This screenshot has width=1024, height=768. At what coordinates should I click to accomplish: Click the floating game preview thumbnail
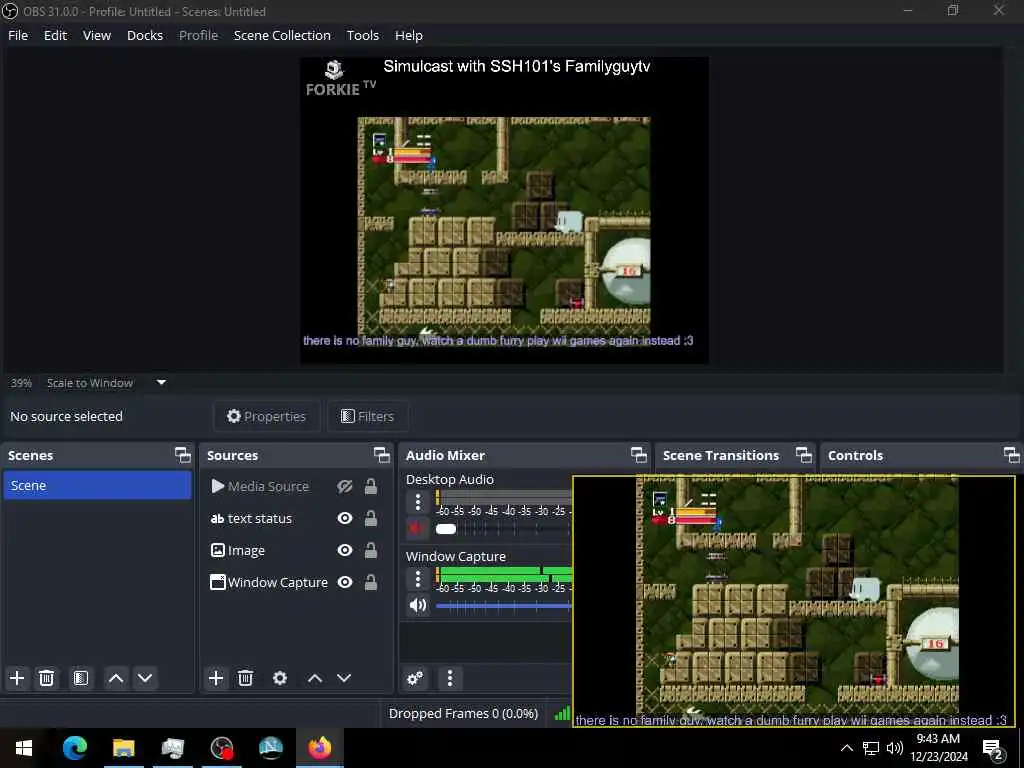(x=794, y=601)
